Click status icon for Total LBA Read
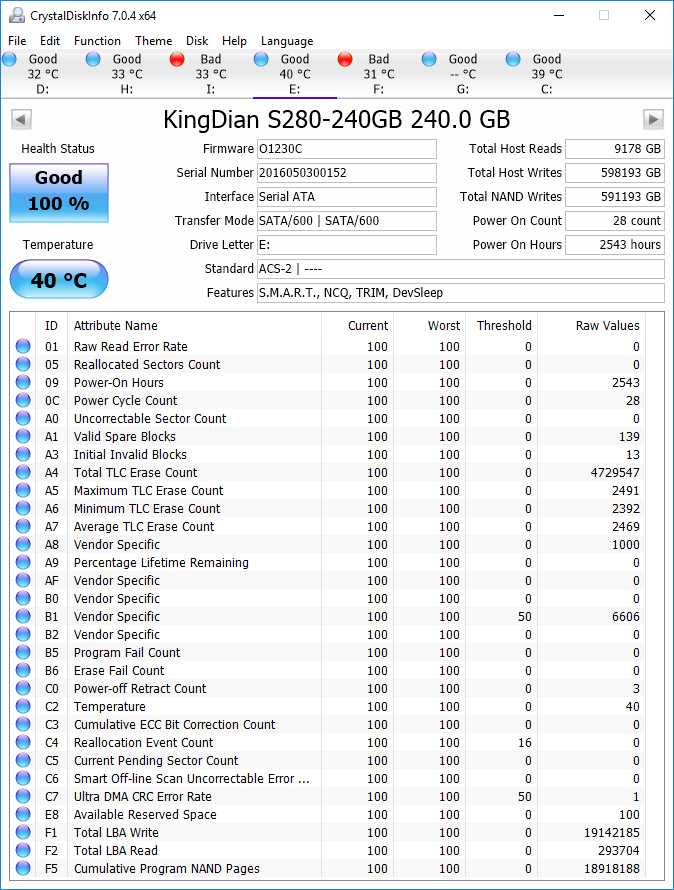The width and height of the screenshot is (674, 890). (23, 850)
